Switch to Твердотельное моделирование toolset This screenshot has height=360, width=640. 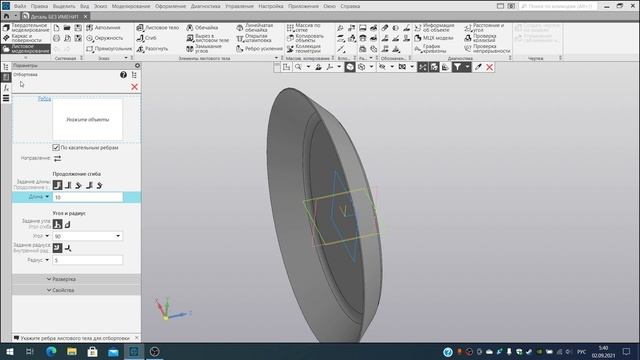tap(26, 28)
